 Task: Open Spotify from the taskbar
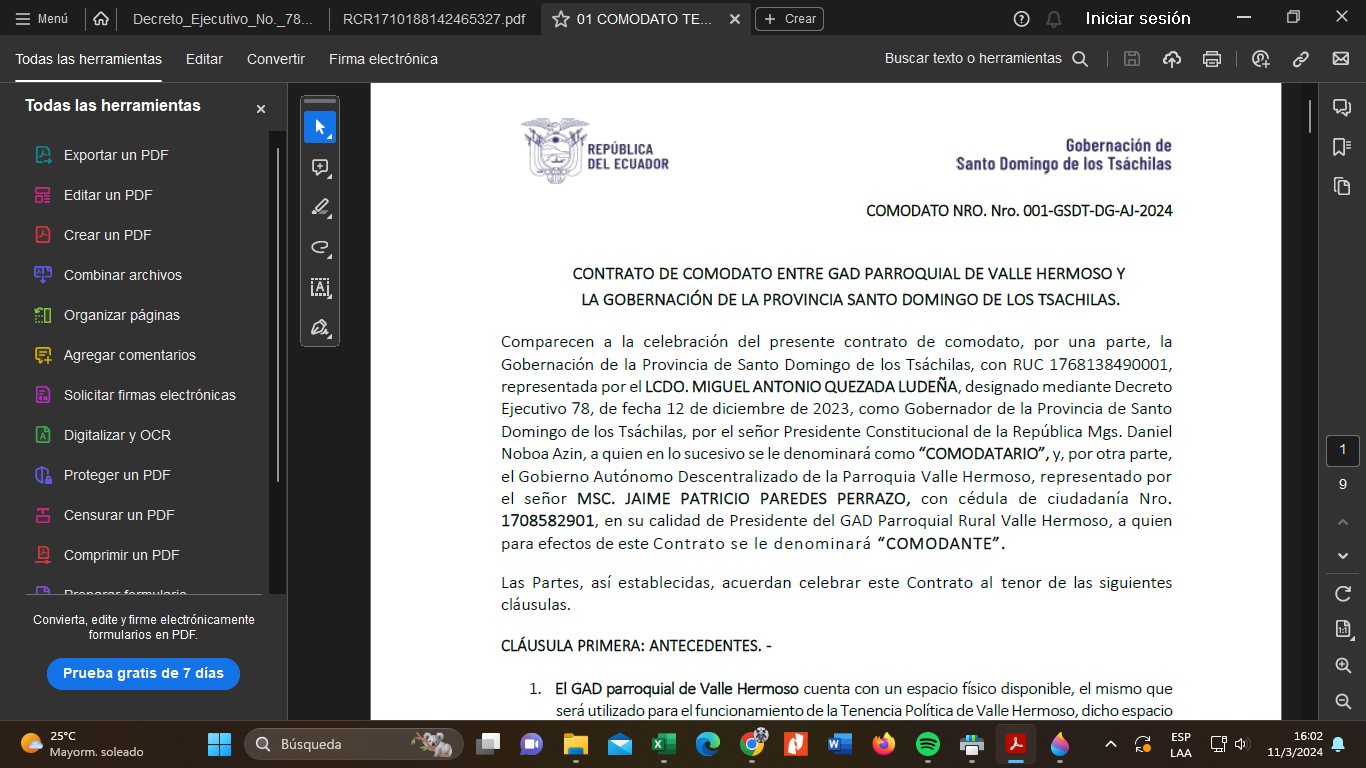[928, 744]
